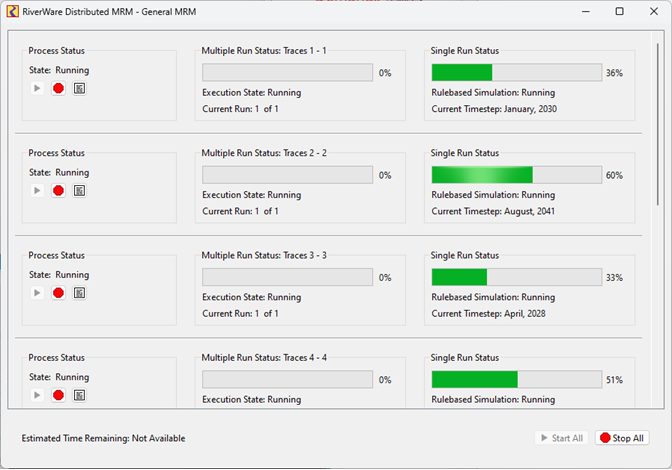Click the RiverWare icon in title bar
672x470 pixels.
[12, 11]
